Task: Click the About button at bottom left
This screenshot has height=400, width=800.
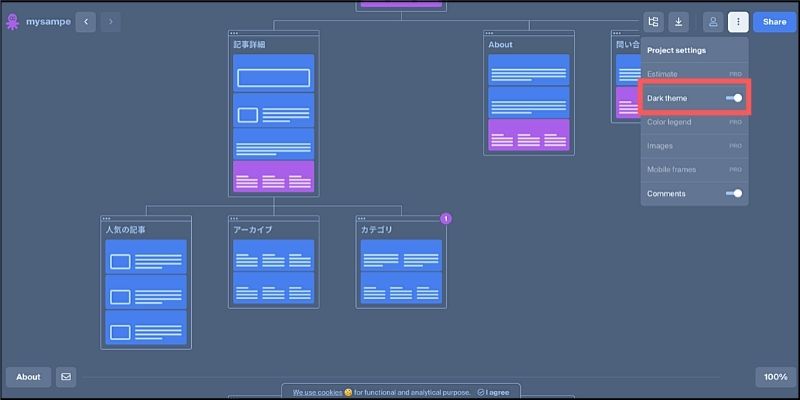Action: [29, 377]
